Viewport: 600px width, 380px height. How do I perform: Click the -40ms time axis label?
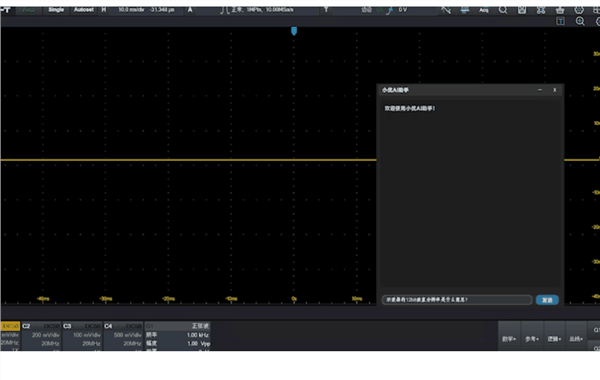(x=43, y=298)
